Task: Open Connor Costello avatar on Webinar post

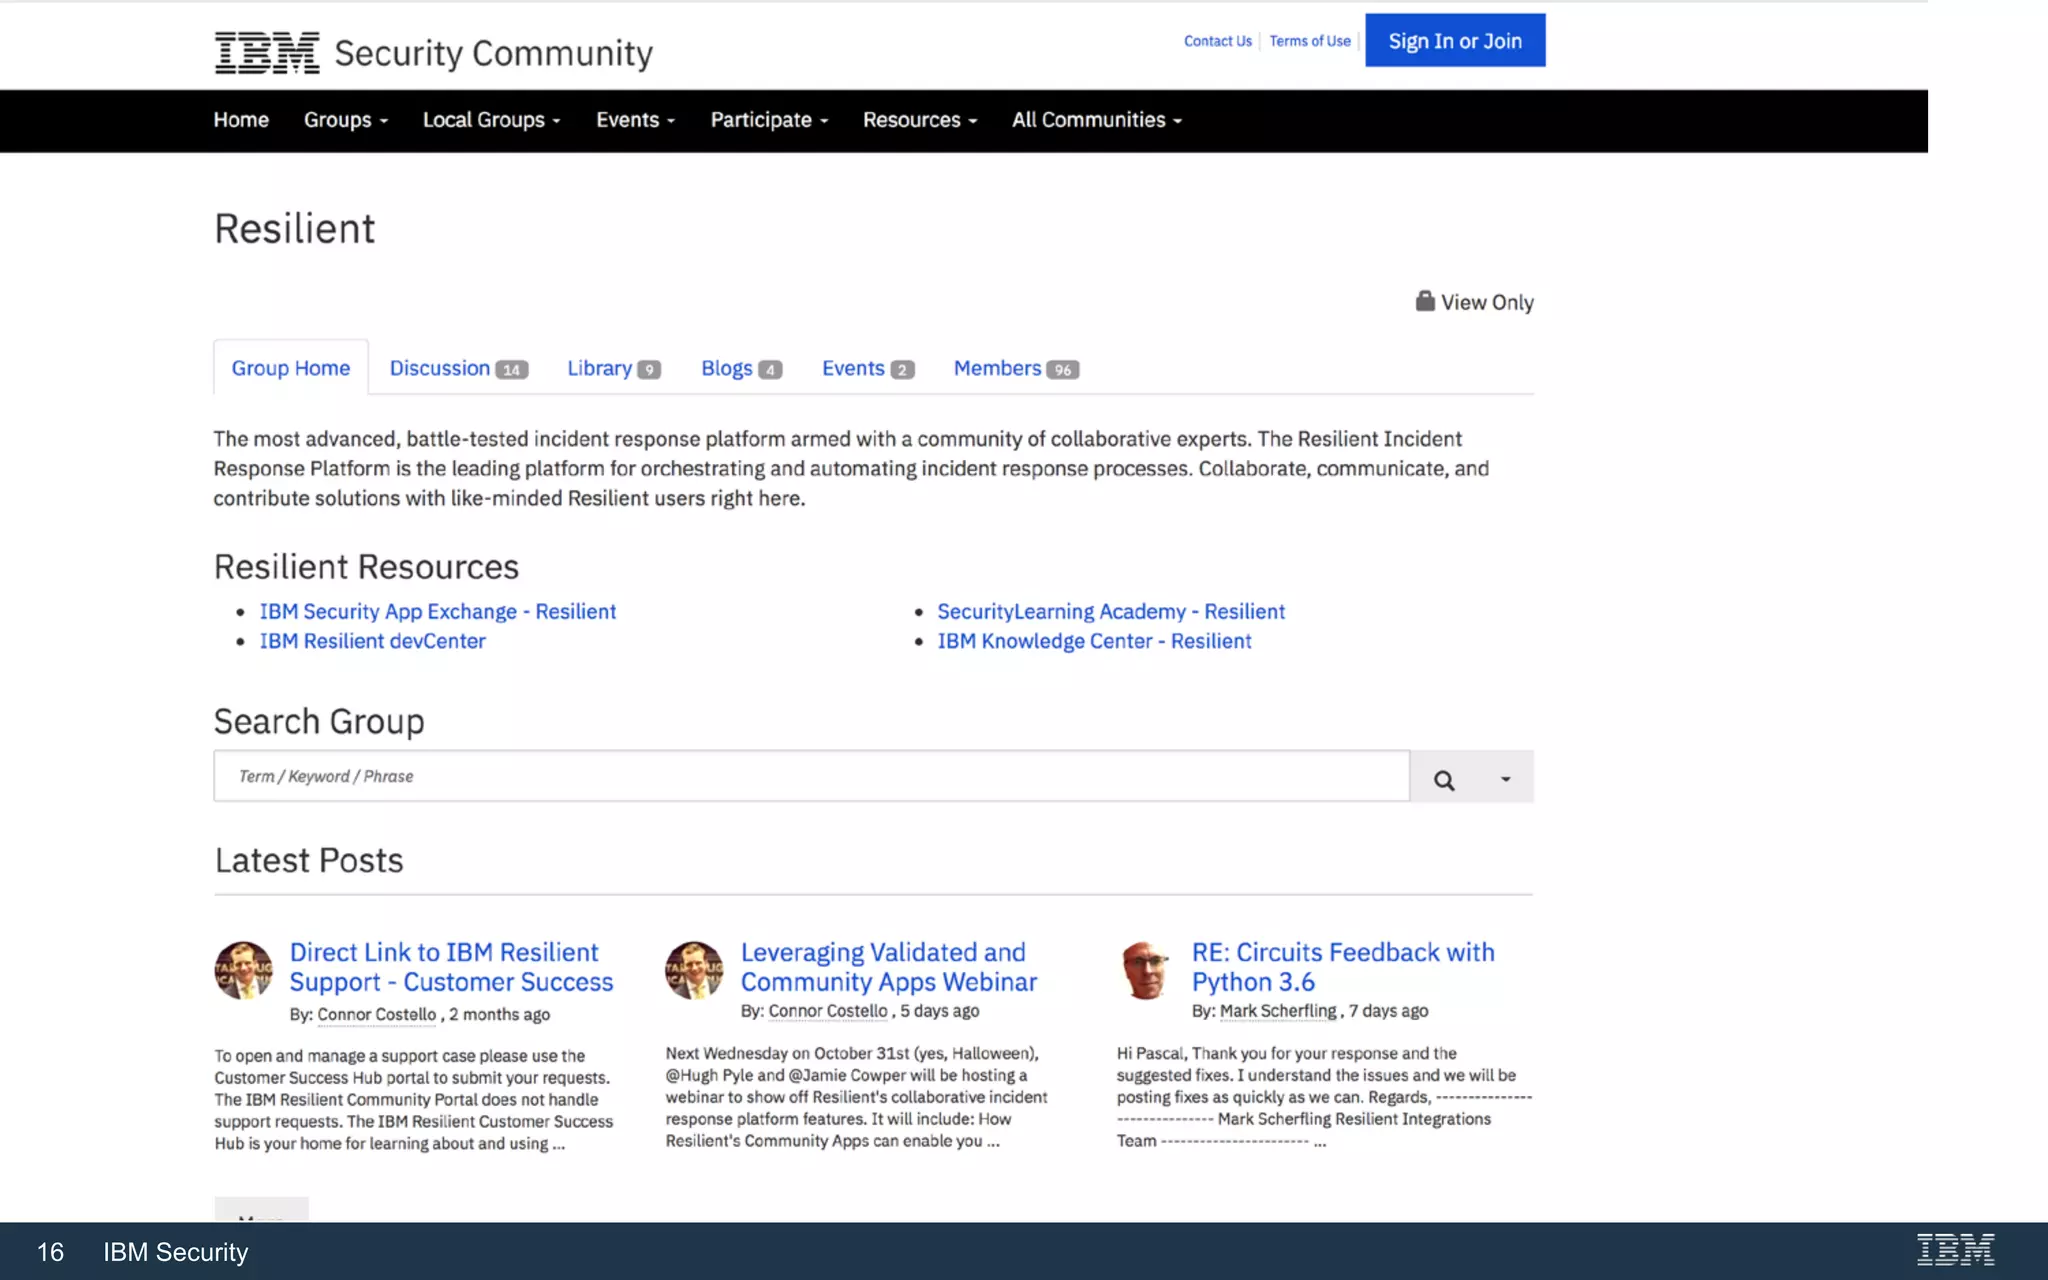Action: tap(694, 970)
